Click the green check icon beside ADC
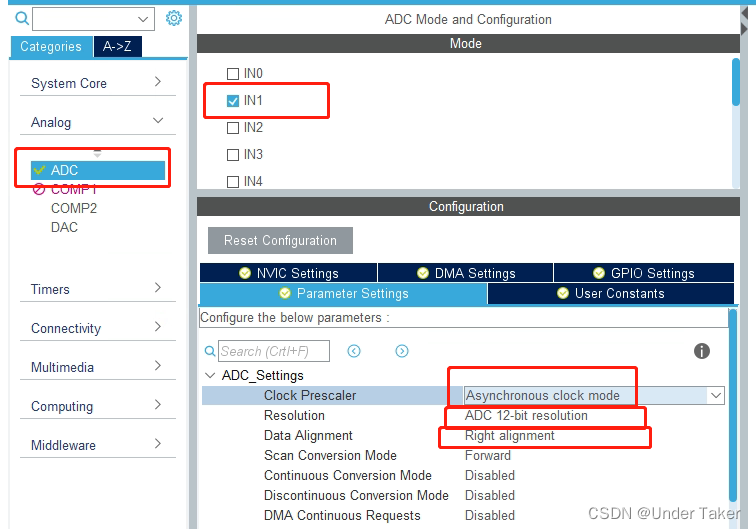Image resolution: width=756 pixels, height=529 pixels. [40, 170]
